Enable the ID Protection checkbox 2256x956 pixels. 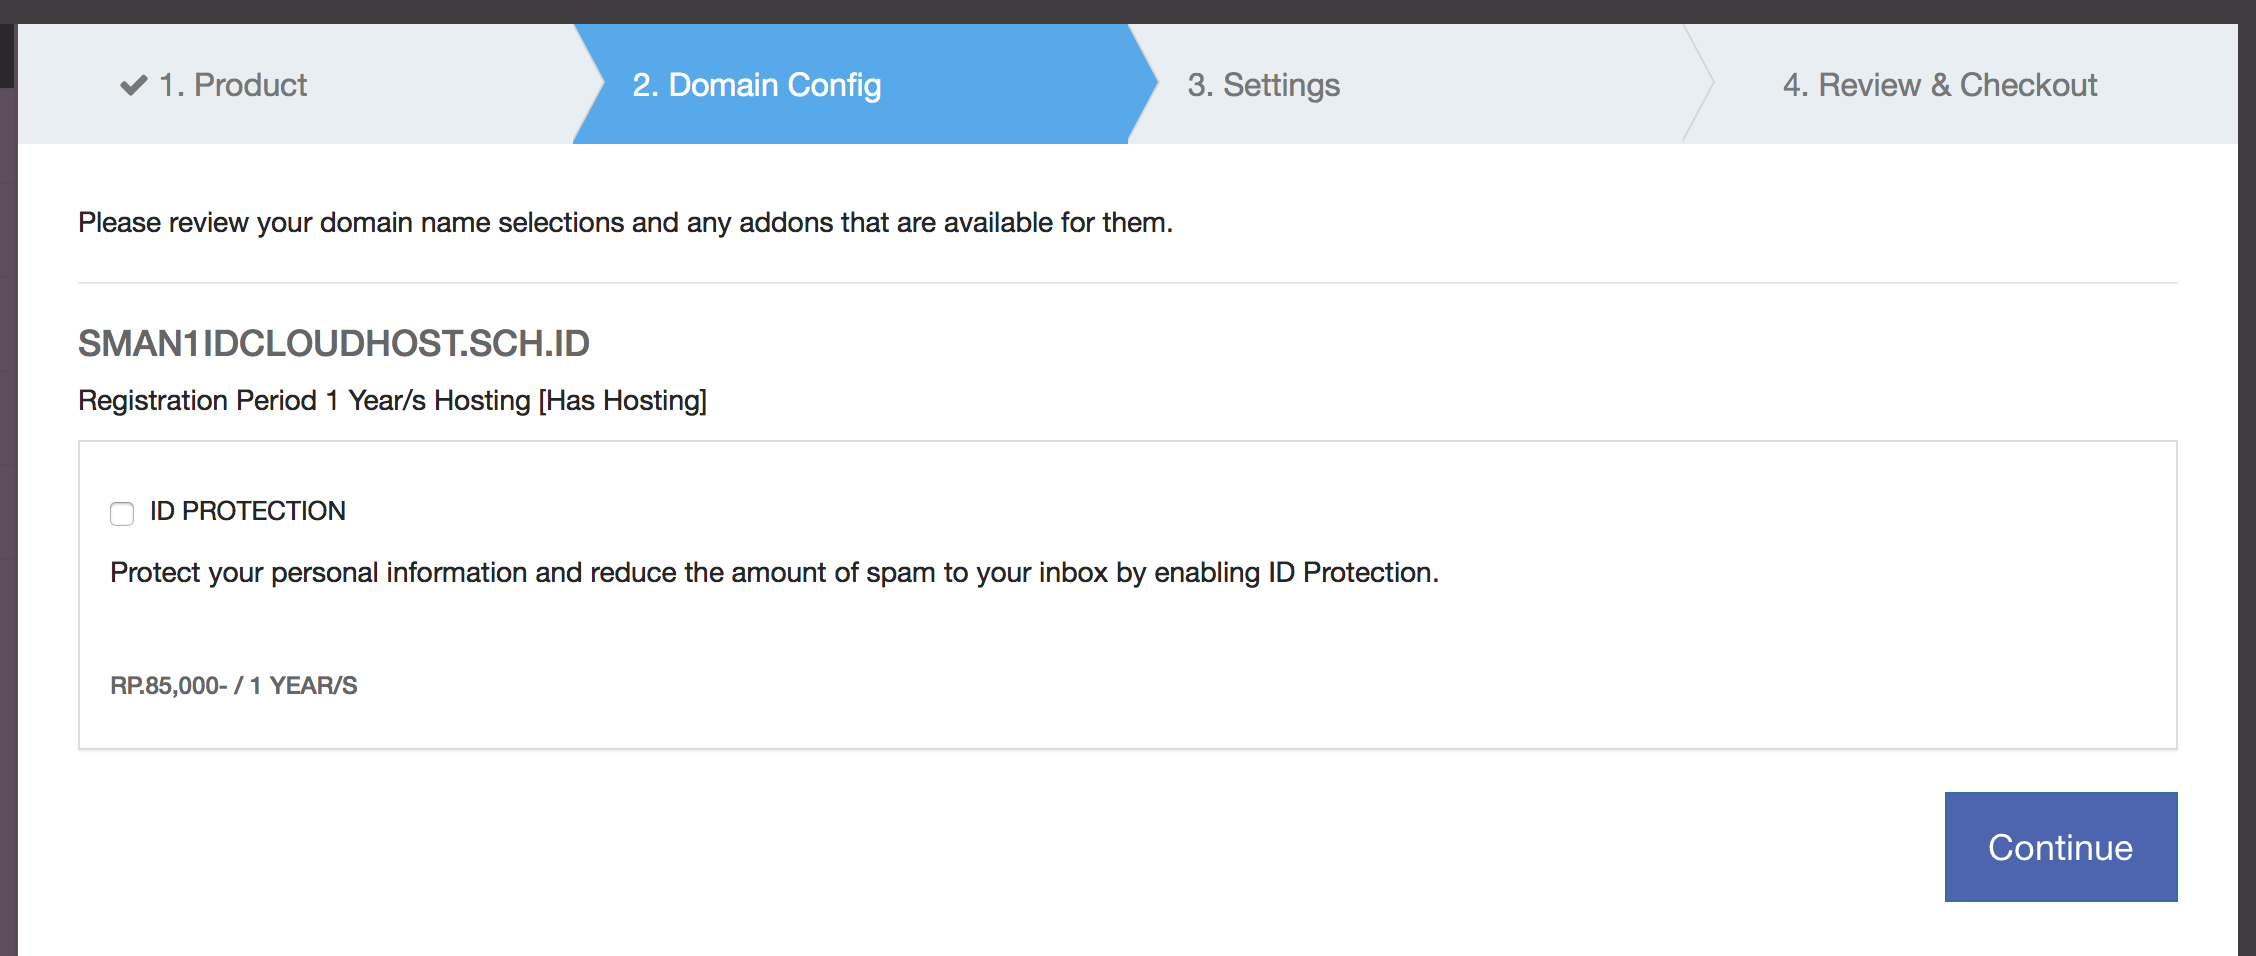(x=122, y=513)
